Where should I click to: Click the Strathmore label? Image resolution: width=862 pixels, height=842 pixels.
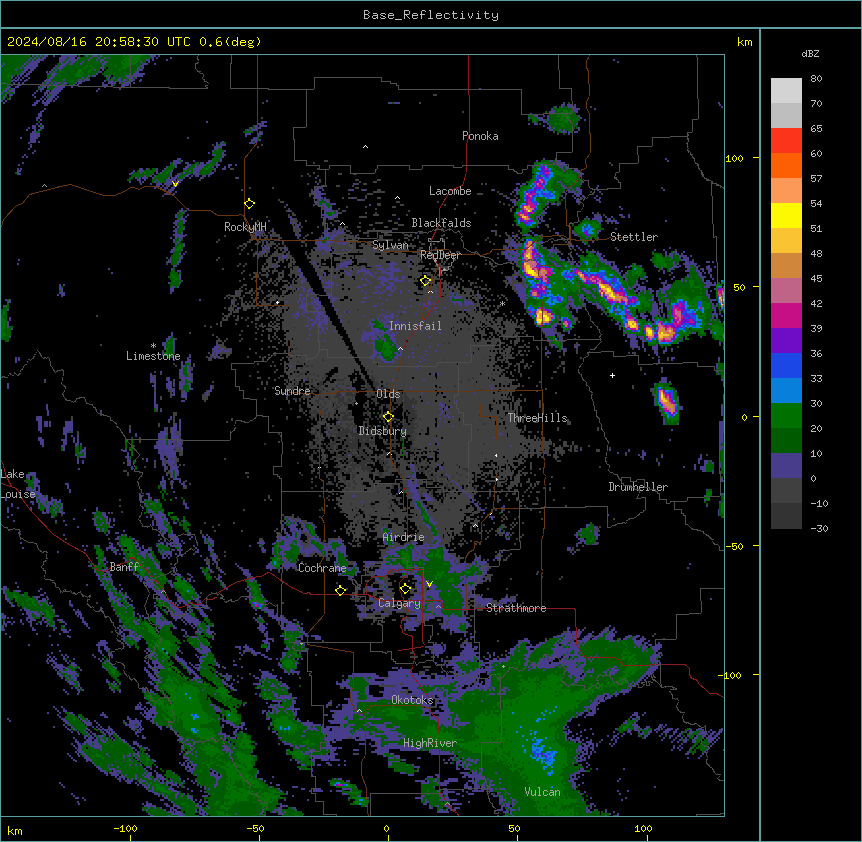click(x=516, y=608)
